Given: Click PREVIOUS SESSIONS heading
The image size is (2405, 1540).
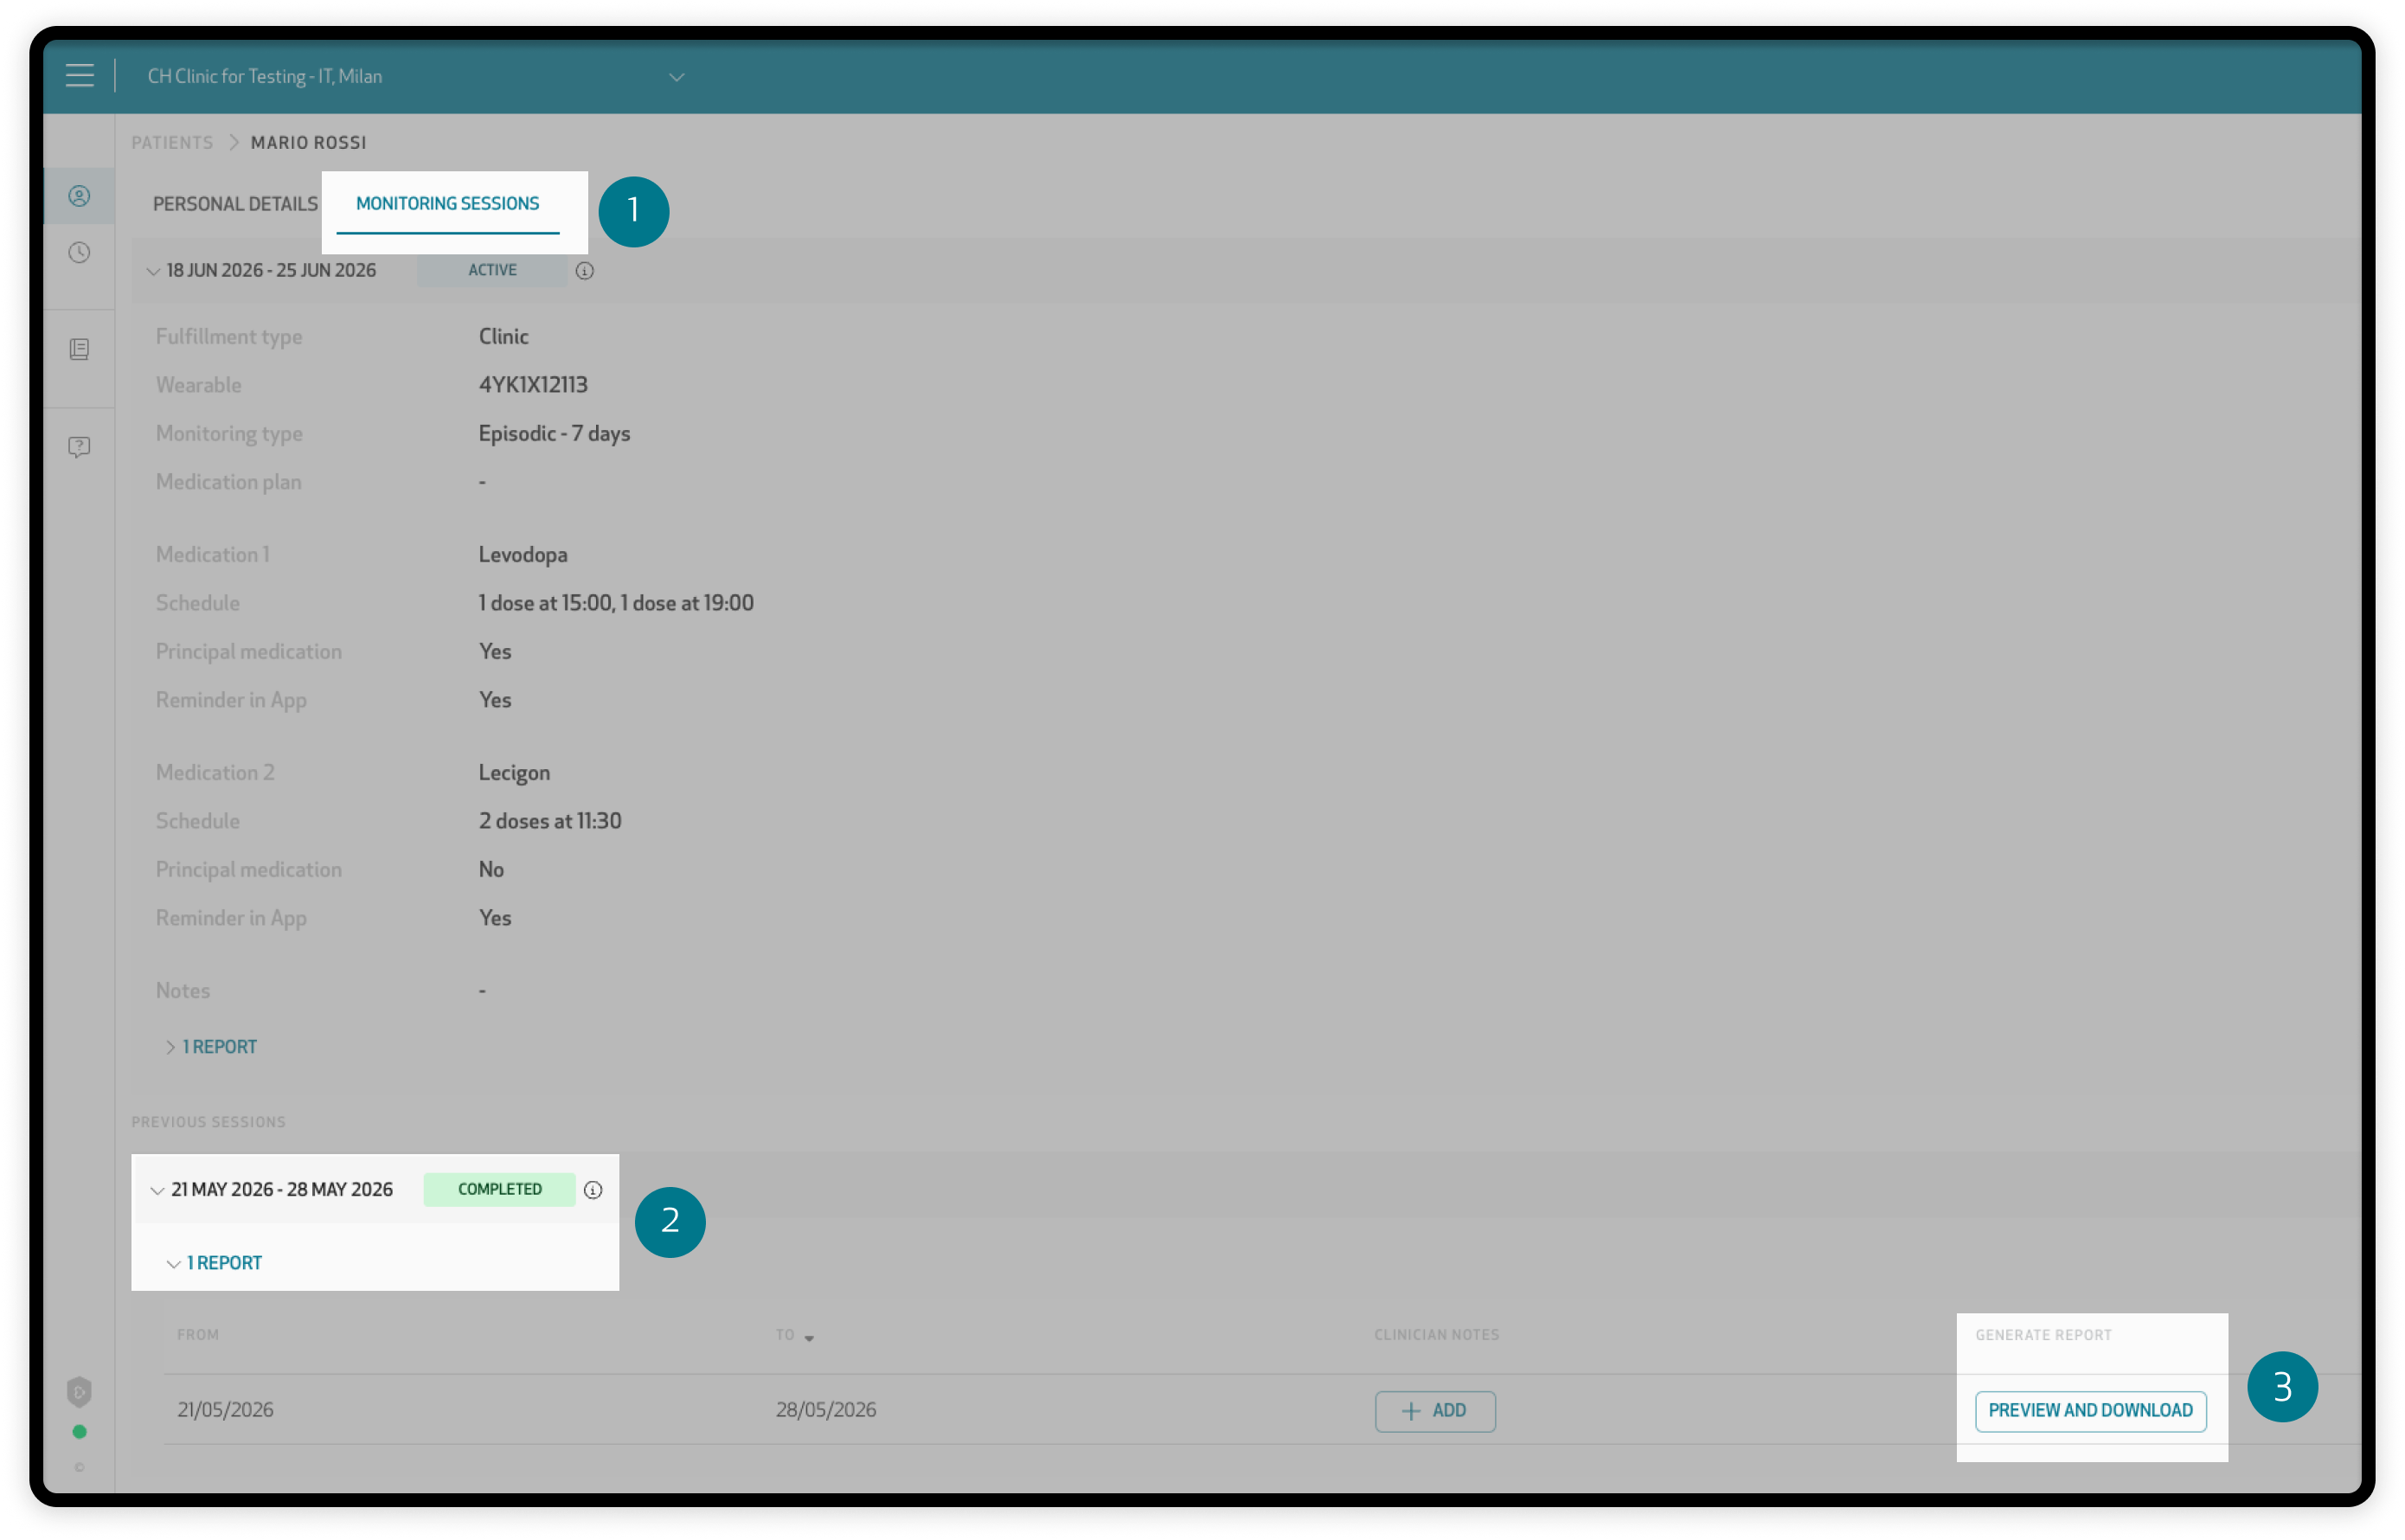Looking at the screenshot, I should tap(208, 1122).
